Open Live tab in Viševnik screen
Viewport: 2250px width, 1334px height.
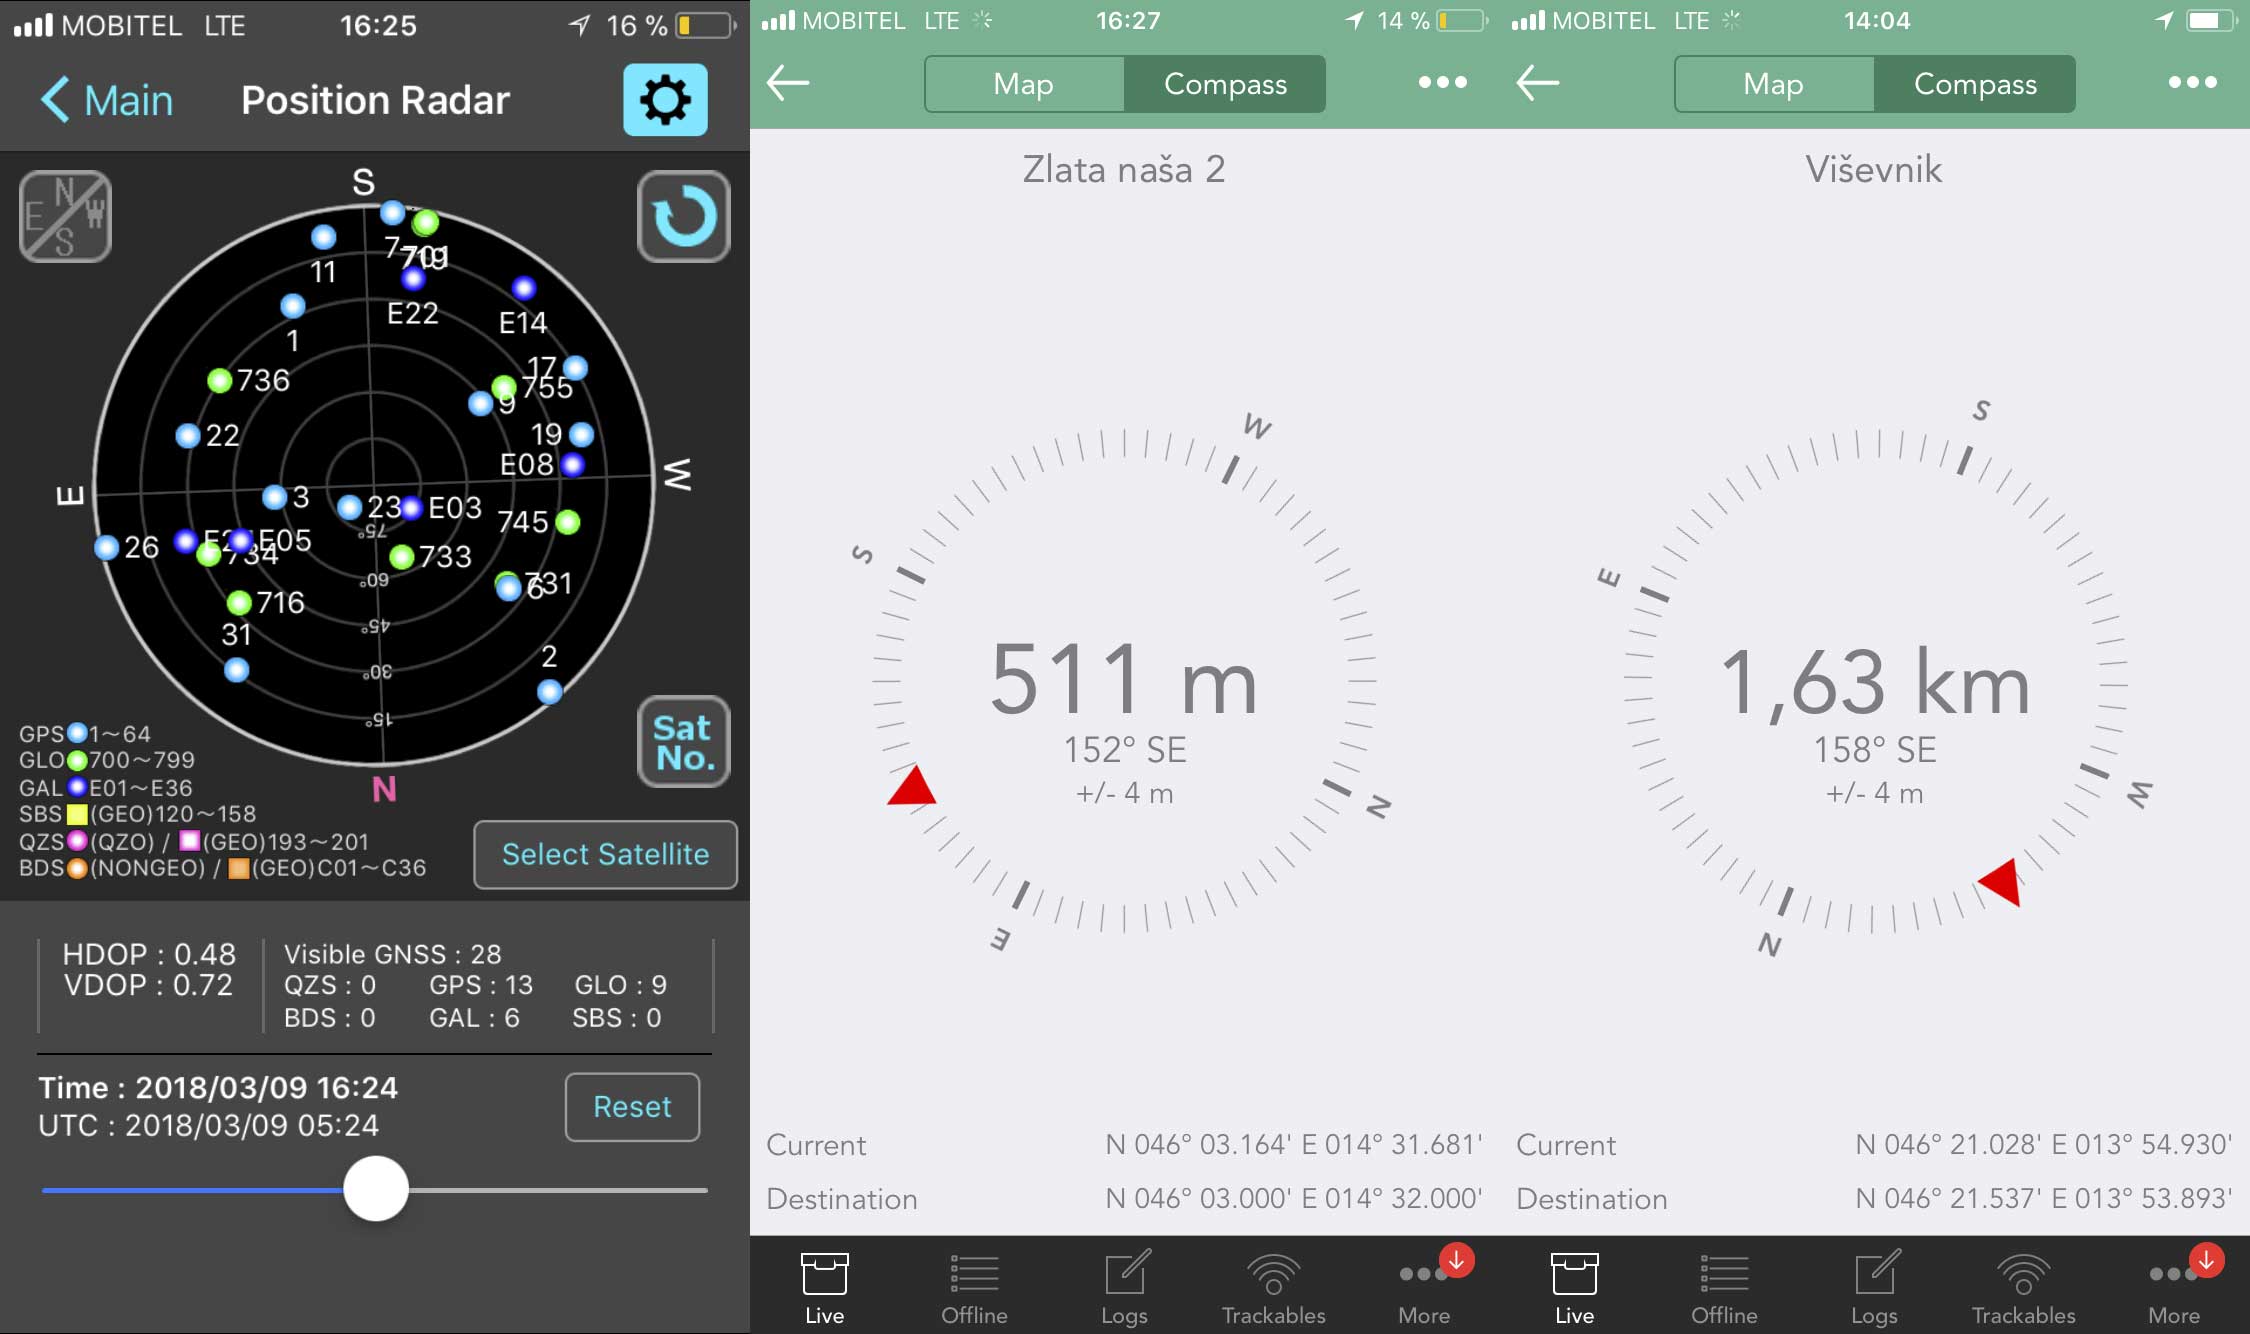pos(1574,1288)
